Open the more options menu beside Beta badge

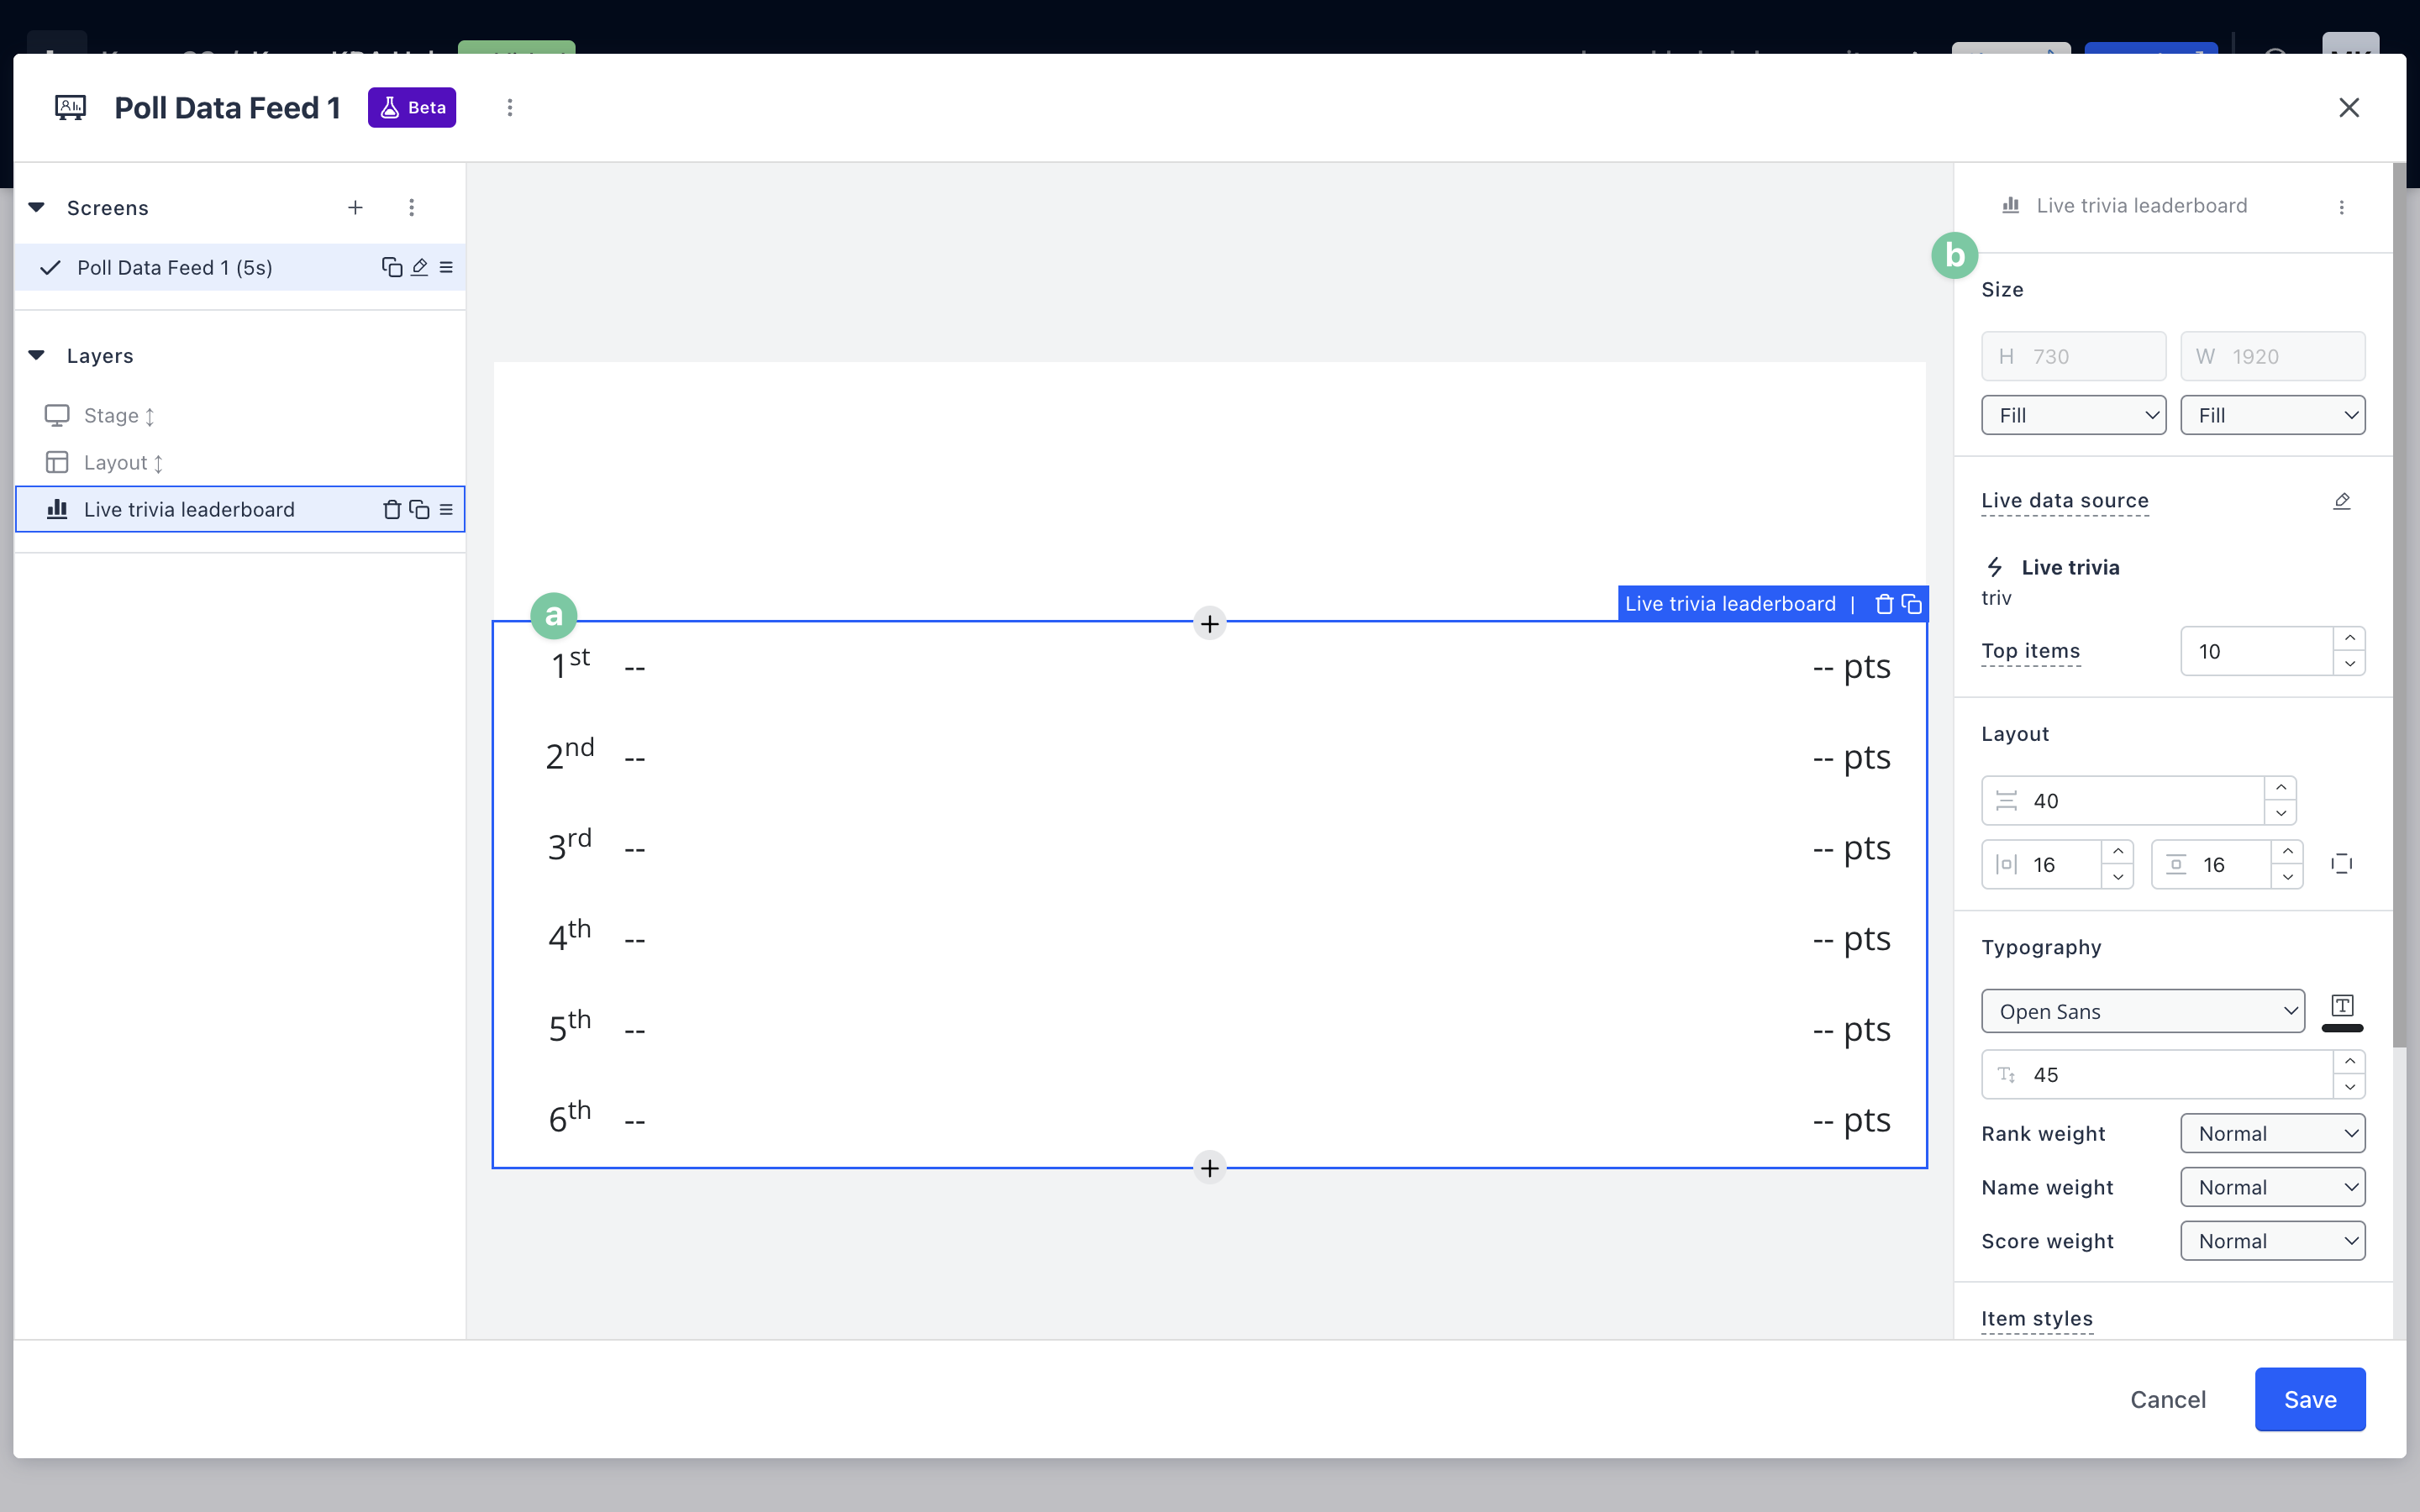(x=509, y=107)
